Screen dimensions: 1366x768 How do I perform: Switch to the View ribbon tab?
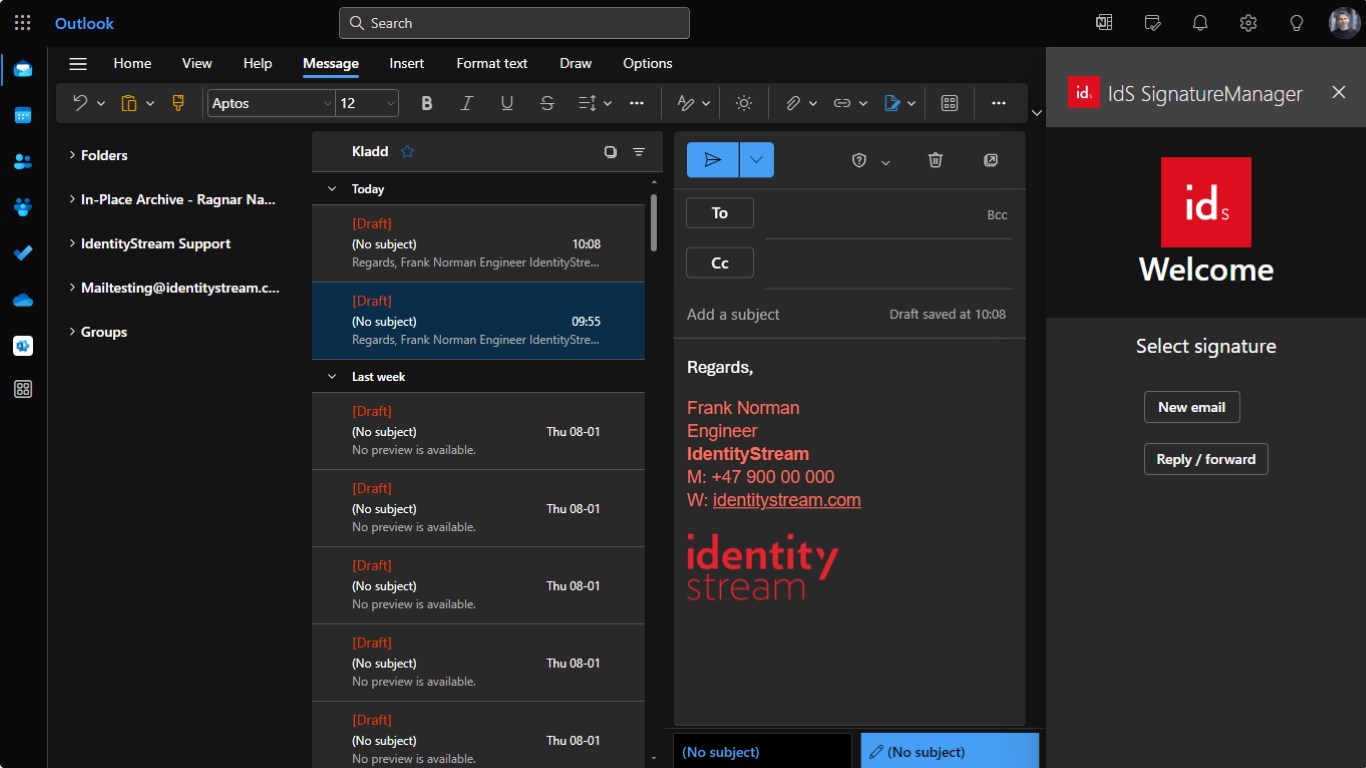[197, 63]
